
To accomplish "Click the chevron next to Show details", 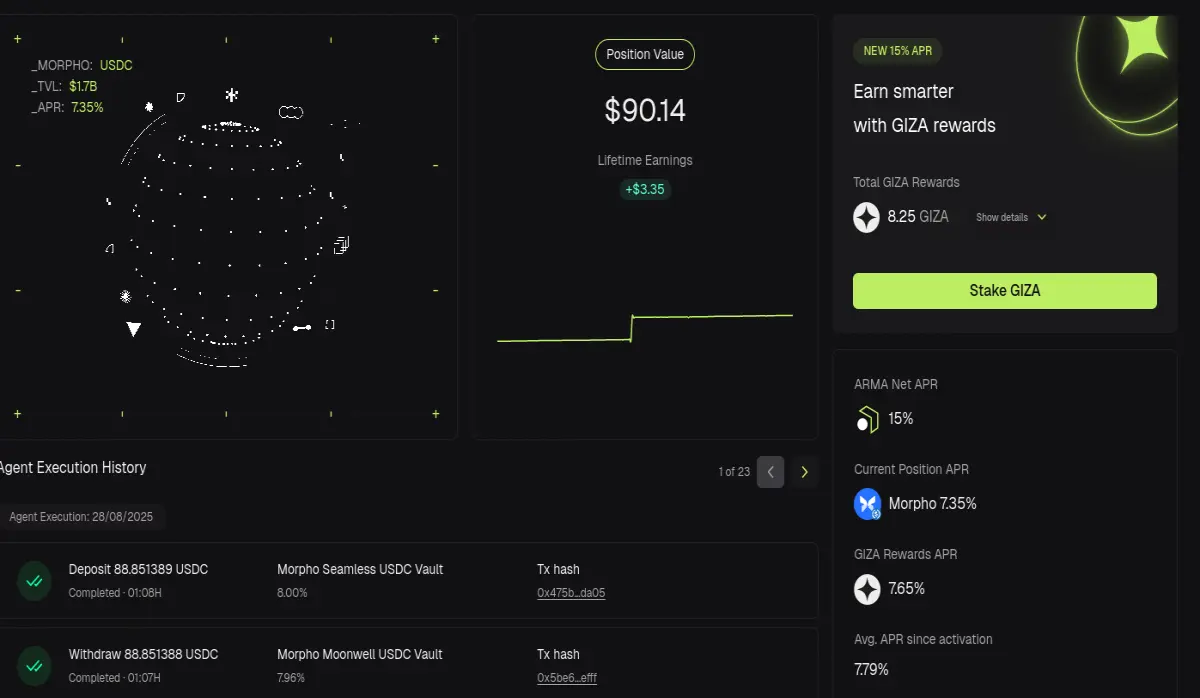I will [1041, 217].
